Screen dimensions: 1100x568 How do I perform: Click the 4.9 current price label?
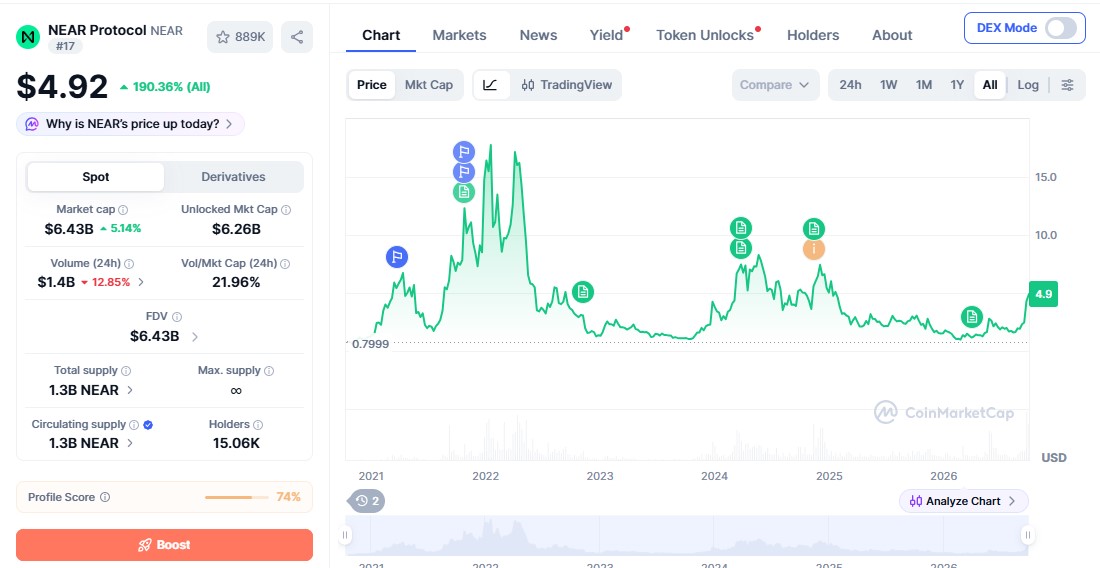coord(1043,294)
